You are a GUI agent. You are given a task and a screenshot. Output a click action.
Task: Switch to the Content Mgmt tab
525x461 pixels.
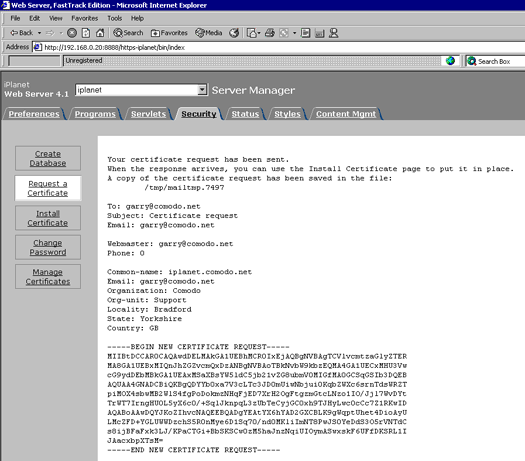[346, 114]
